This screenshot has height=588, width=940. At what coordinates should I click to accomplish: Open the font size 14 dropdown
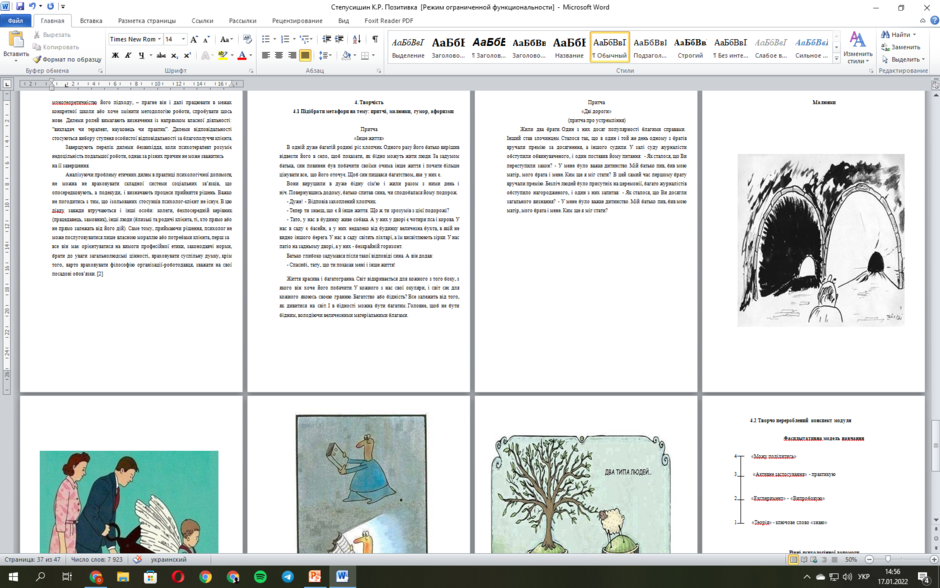(x=183, y=40)
